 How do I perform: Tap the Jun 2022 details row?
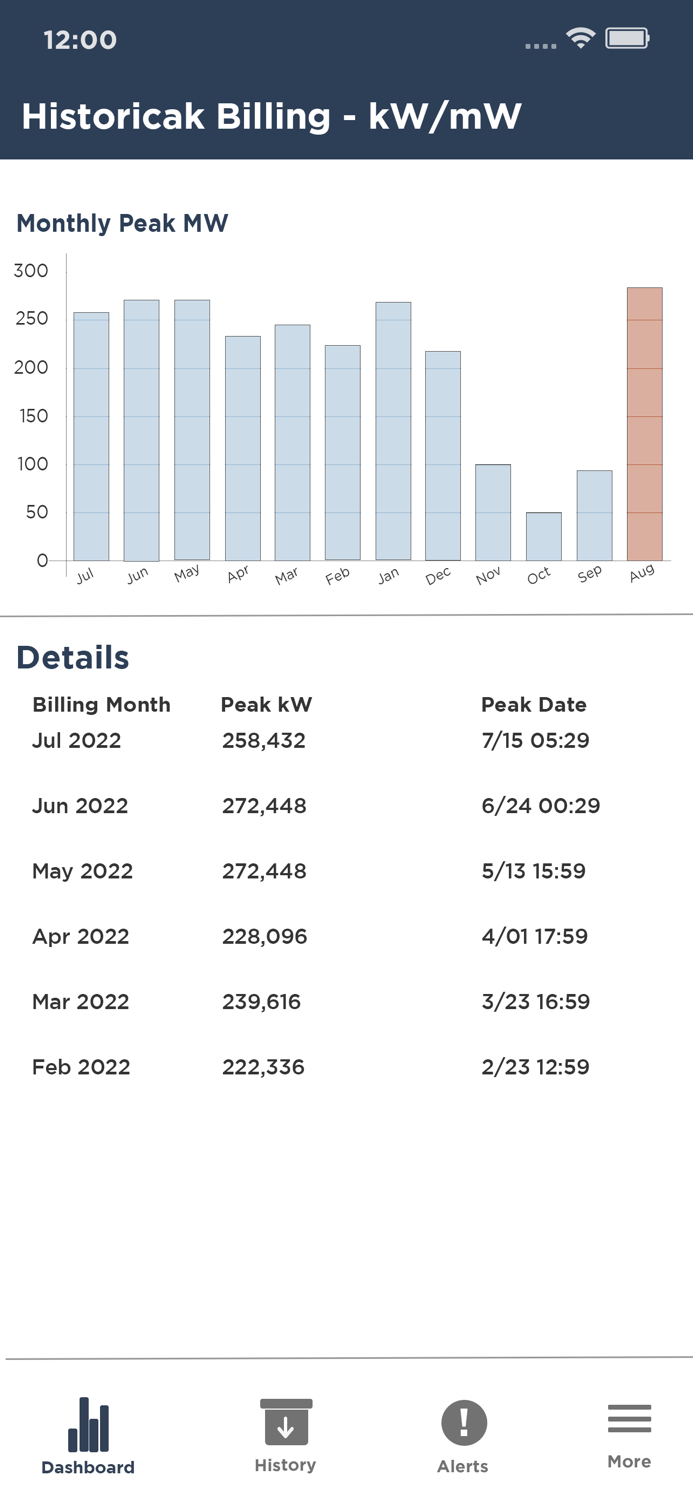(80, 806)
